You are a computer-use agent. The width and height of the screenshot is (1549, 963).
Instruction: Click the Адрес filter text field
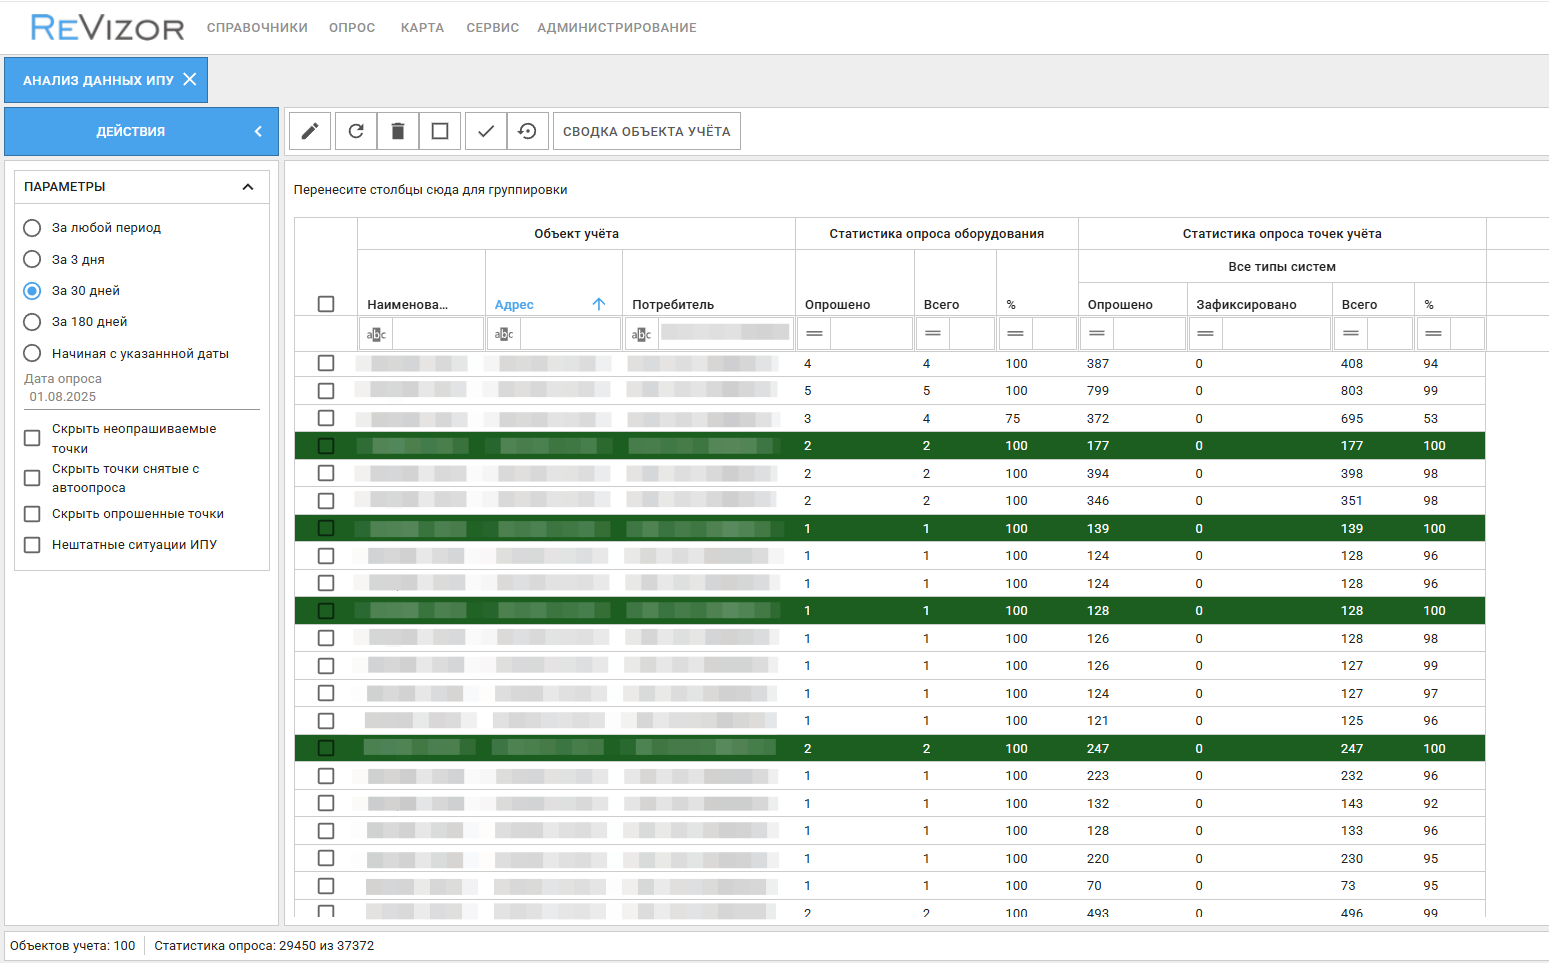(x=570, y=334)
